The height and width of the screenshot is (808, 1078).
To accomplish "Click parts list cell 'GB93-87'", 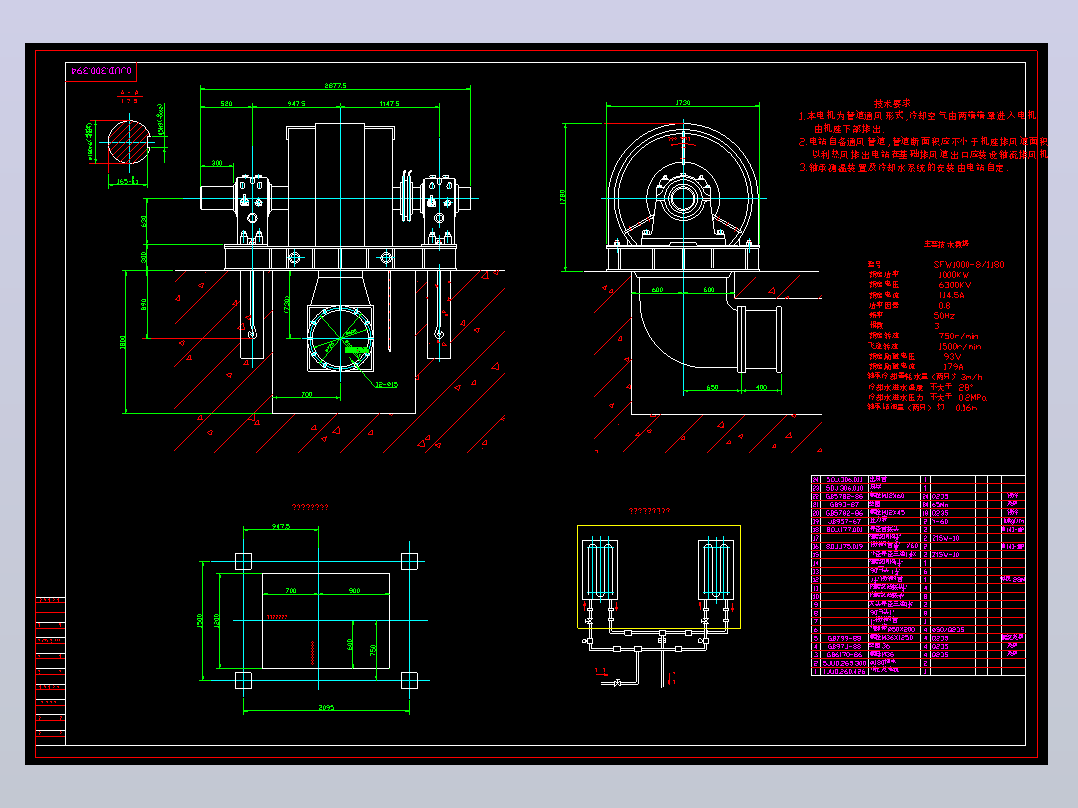I will (844, 505).
